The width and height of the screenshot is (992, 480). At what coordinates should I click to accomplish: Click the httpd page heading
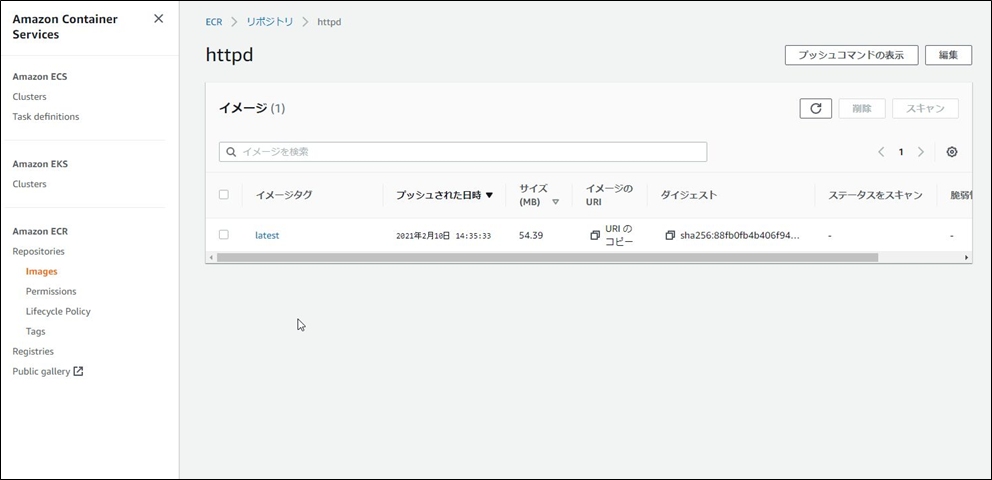(x=230, y=55)
